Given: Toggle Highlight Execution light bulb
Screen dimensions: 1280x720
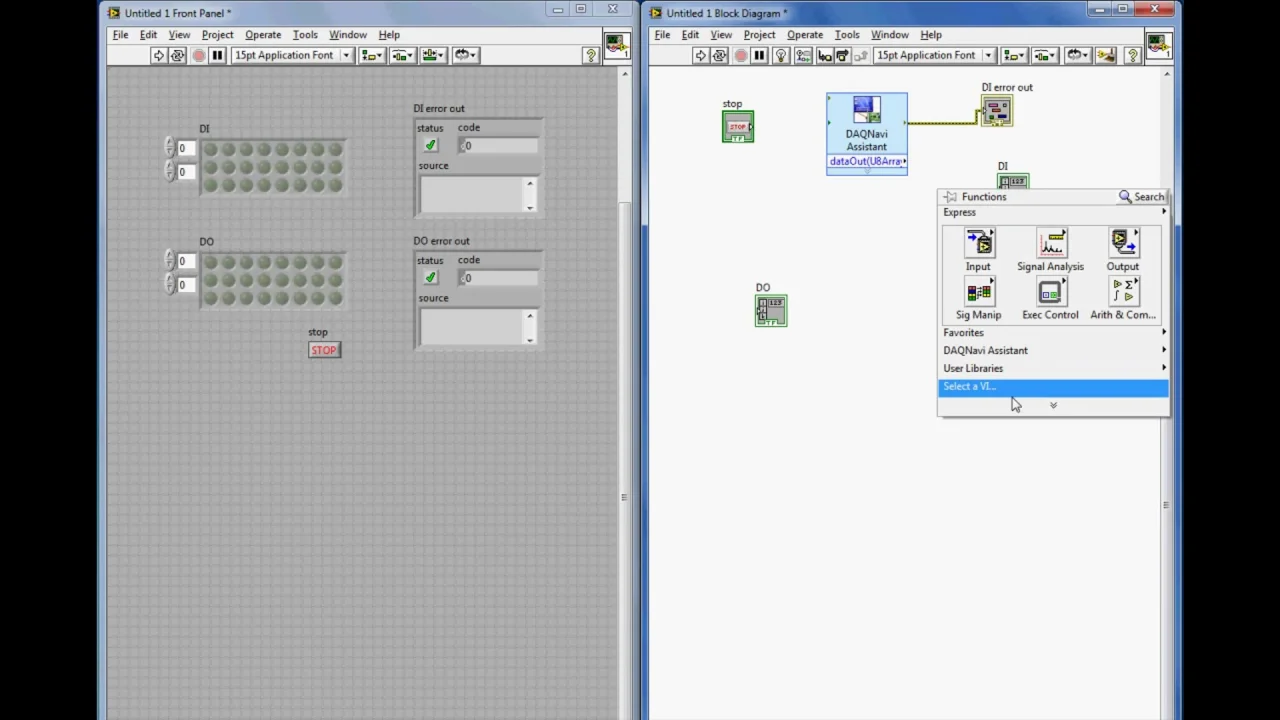Looking at the screenshot, I should 782,56.
